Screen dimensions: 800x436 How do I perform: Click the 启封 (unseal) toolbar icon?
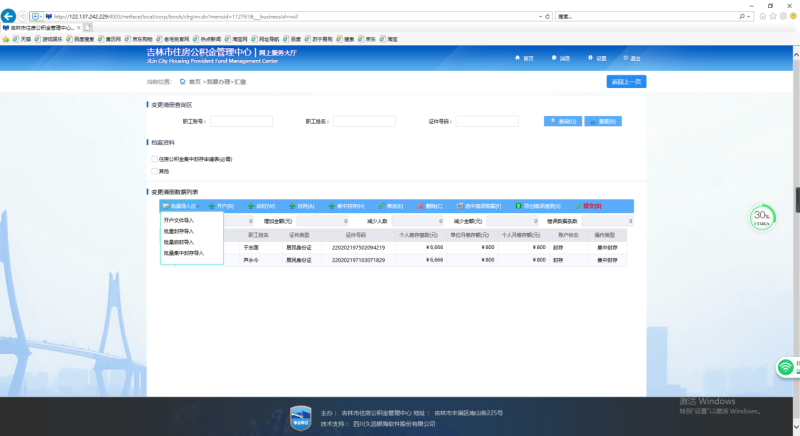259,206
